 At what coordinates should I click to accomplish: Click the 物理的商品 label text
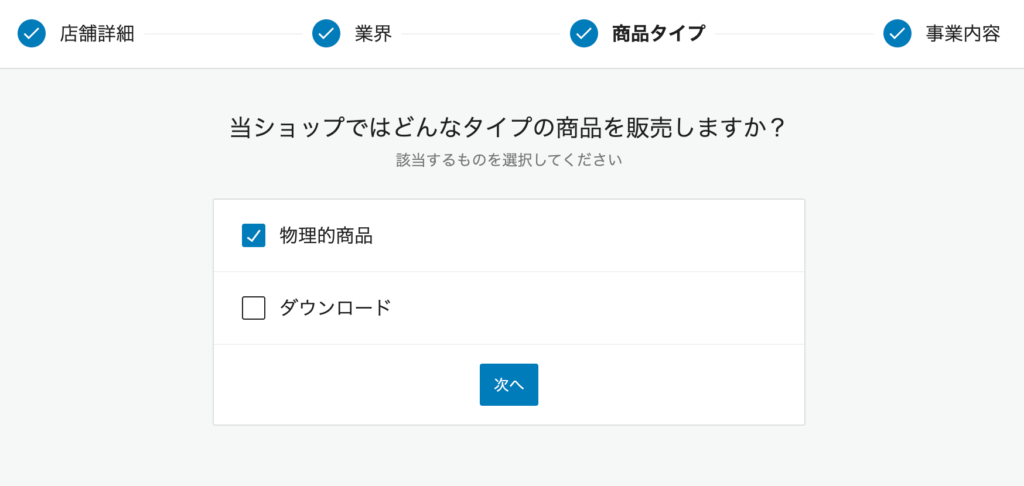[x=327, y=236]
